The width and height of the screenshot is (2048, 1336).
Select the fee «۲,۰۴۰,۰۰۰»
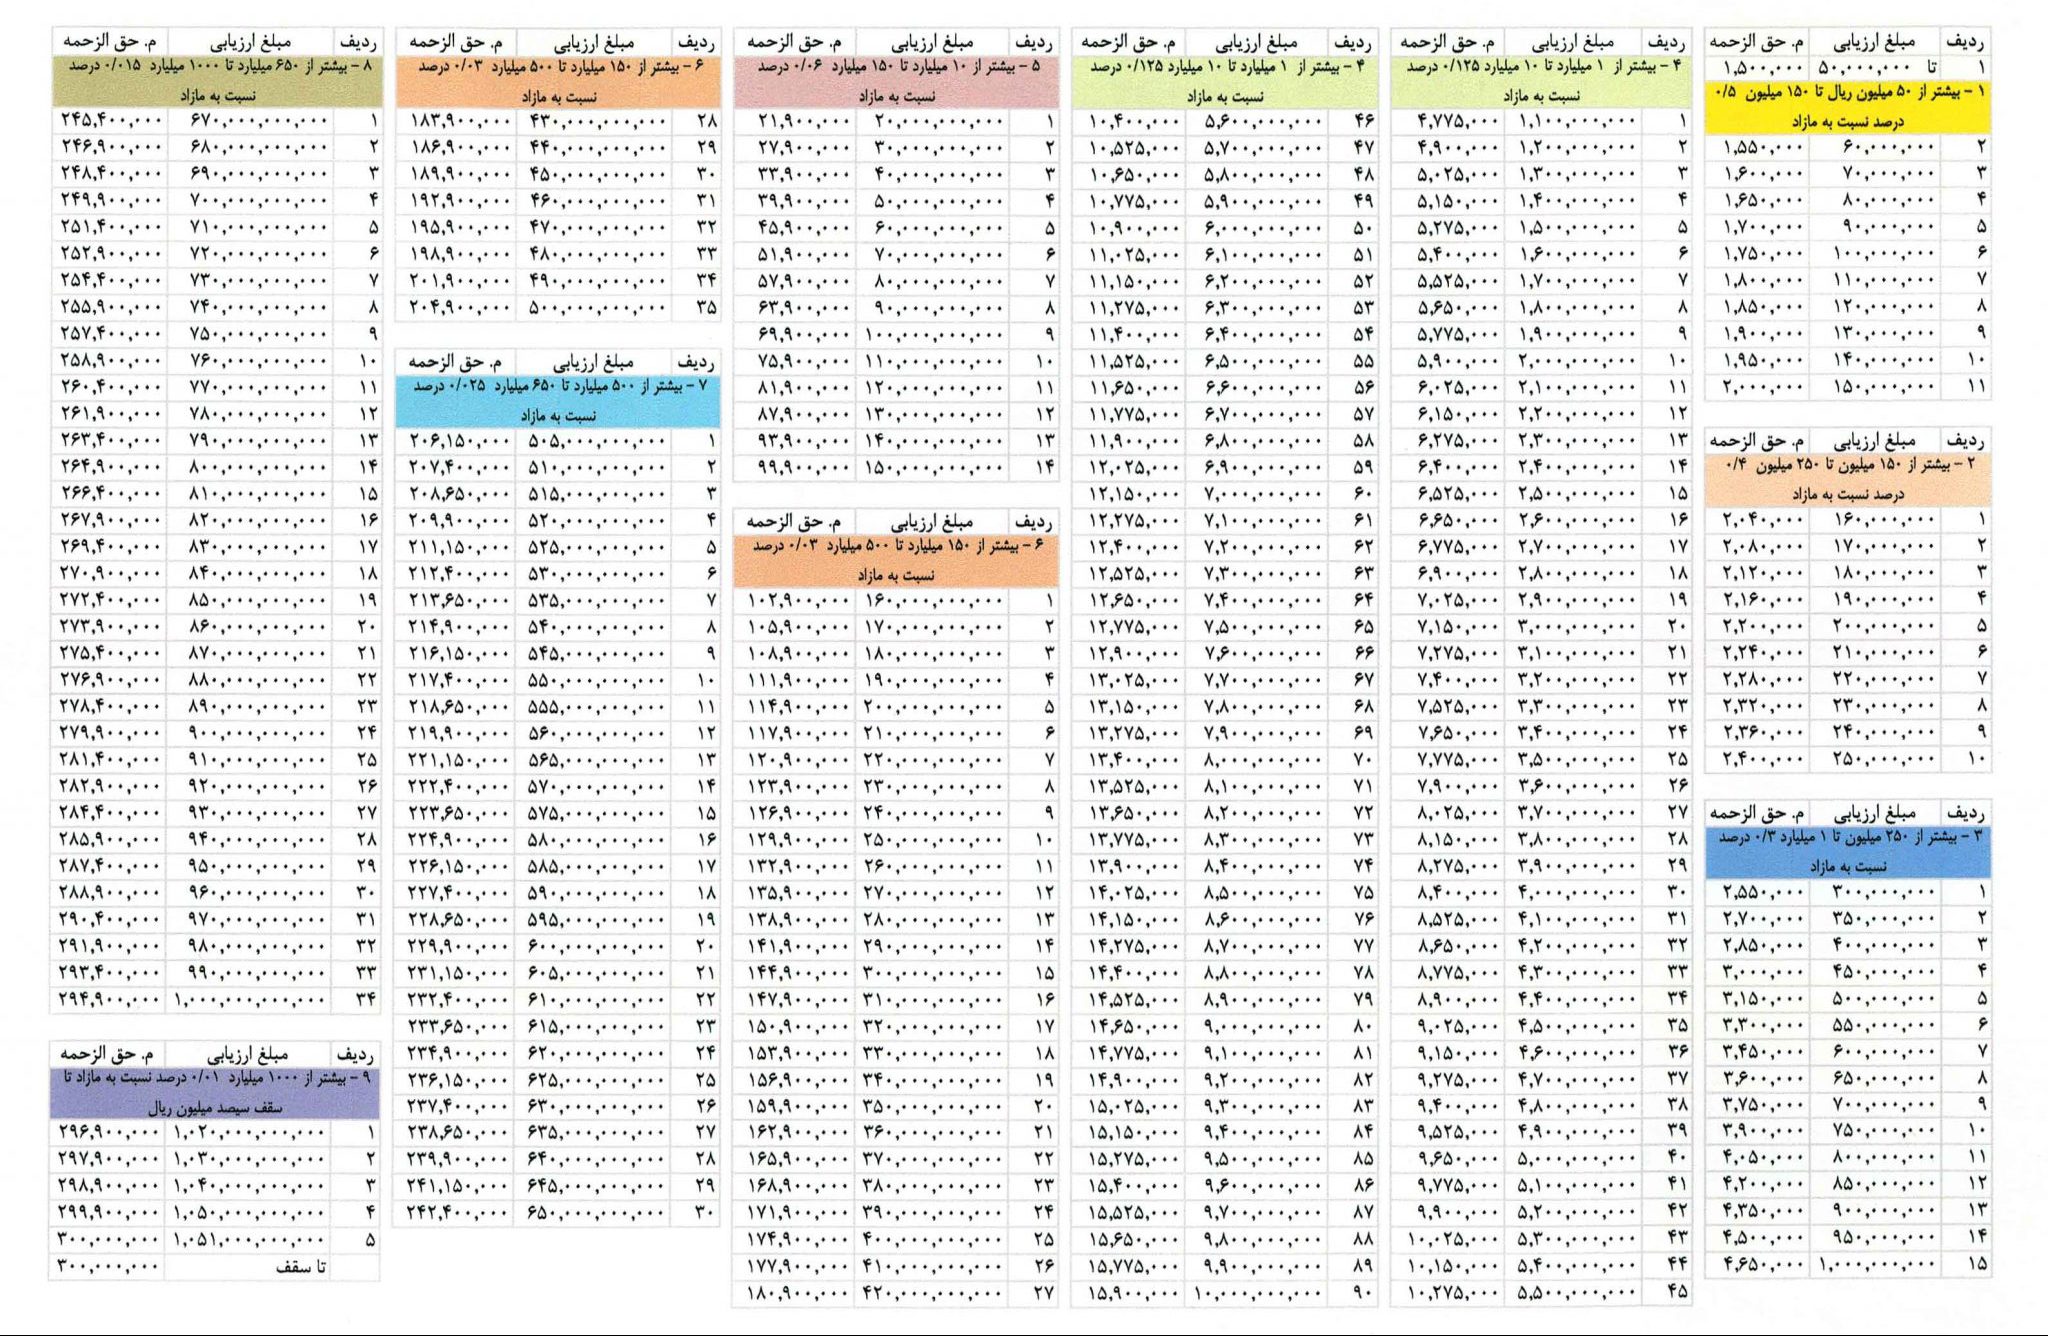point(1764,520)
